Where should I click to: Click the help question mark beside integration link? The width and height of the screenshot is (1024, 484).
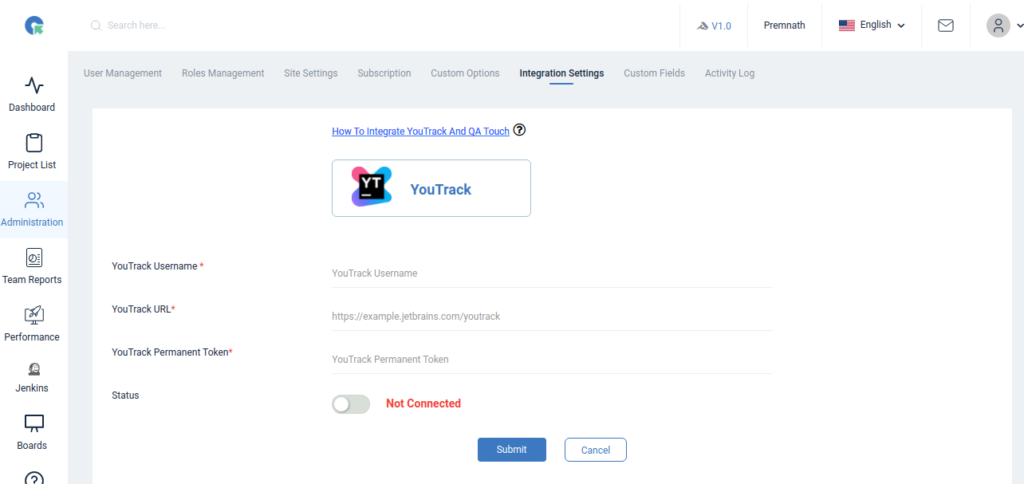519,130
